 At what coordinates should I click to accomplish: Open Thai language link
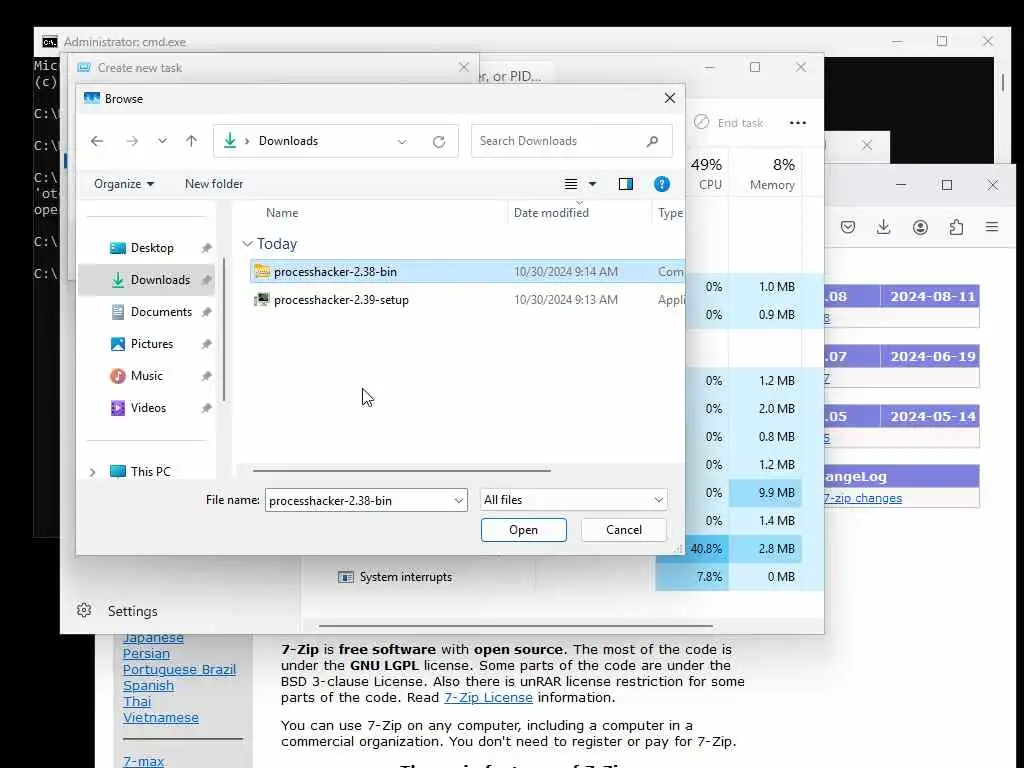137,702
